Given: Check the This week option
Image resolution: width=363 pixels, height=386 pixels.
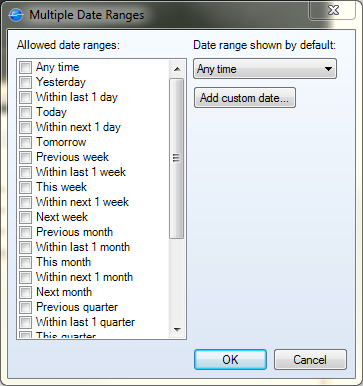Looking at the screenshot, I should click(25, 187).
